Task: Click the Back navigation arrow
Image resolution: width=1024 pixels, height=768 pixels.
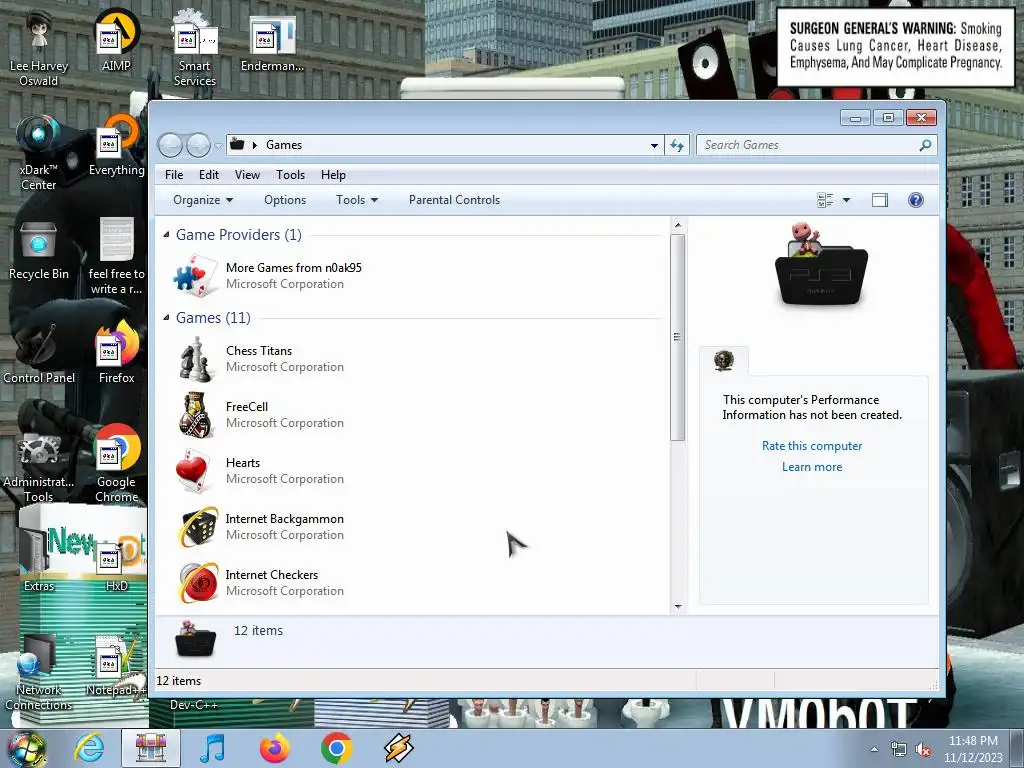Action: (170, 145)
